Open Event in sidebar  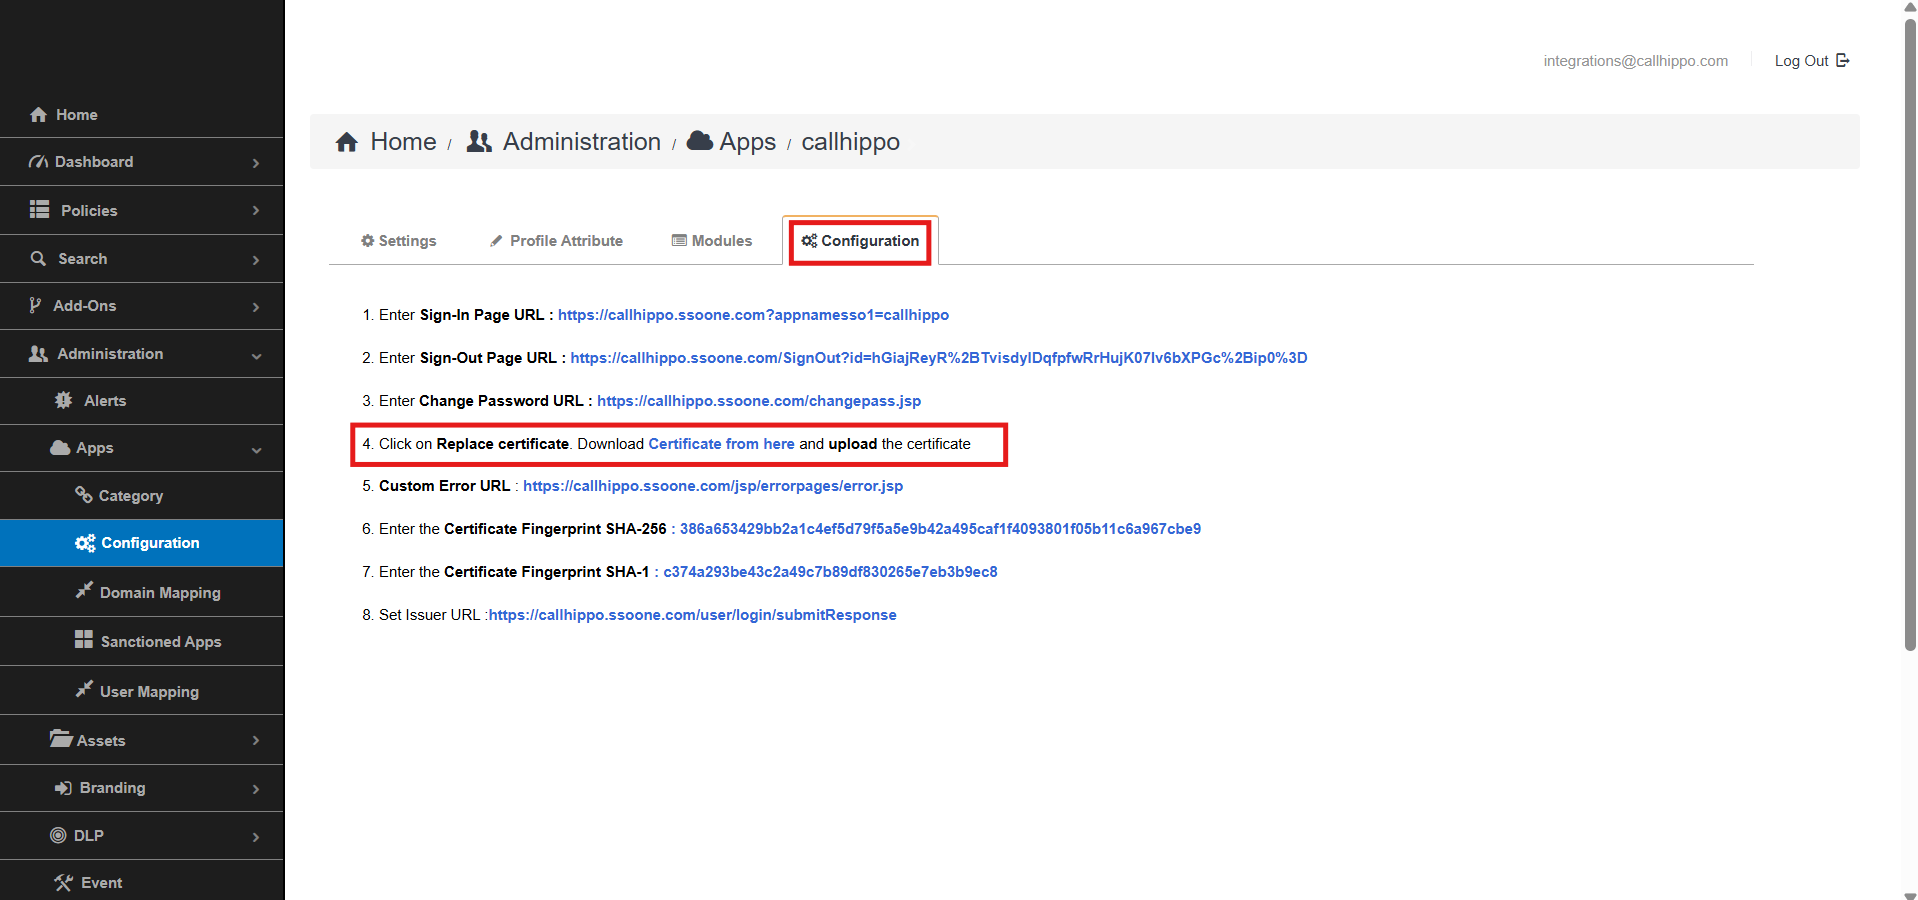pyautogui.click(x=141, y=882)
